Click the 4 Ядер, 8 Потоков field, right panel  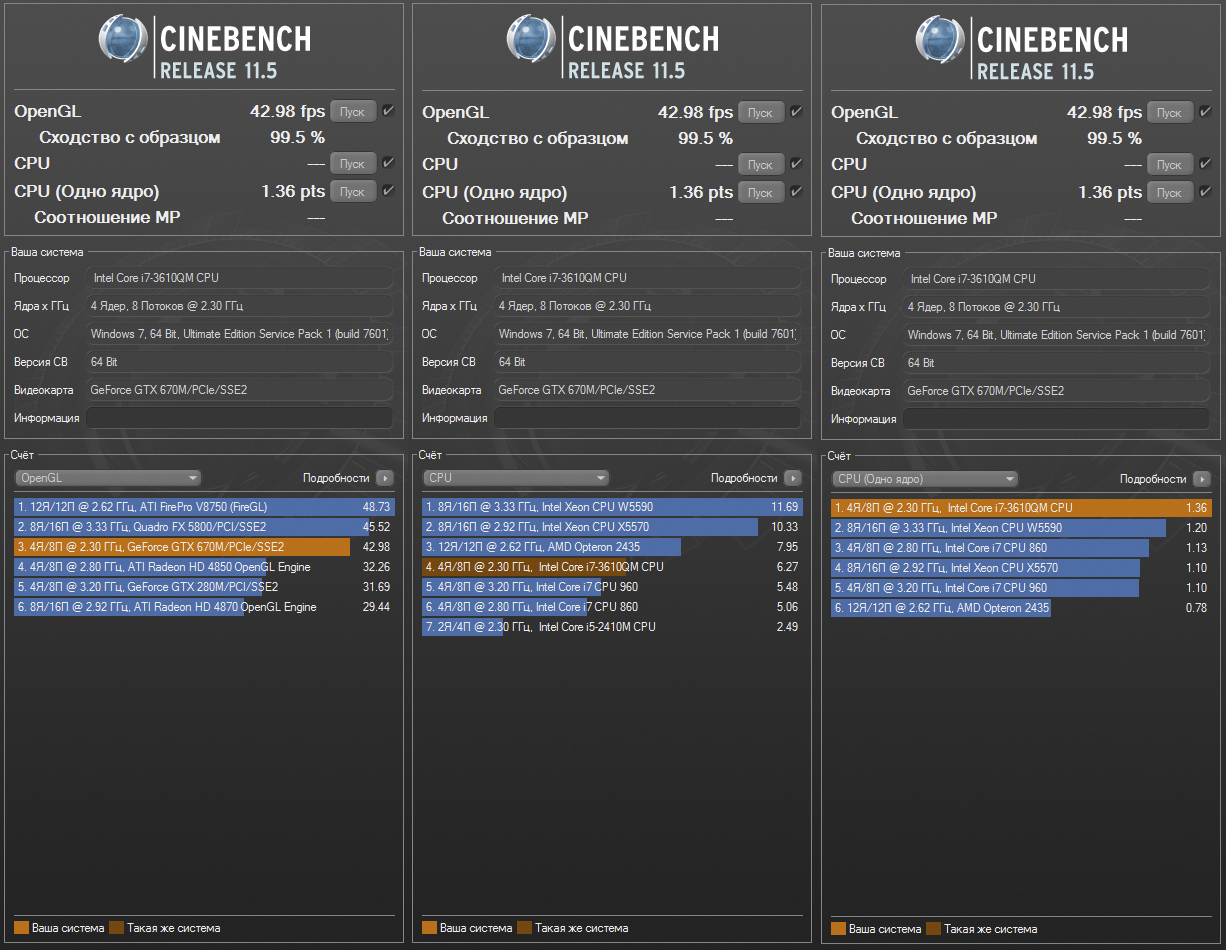(1056, 307)
